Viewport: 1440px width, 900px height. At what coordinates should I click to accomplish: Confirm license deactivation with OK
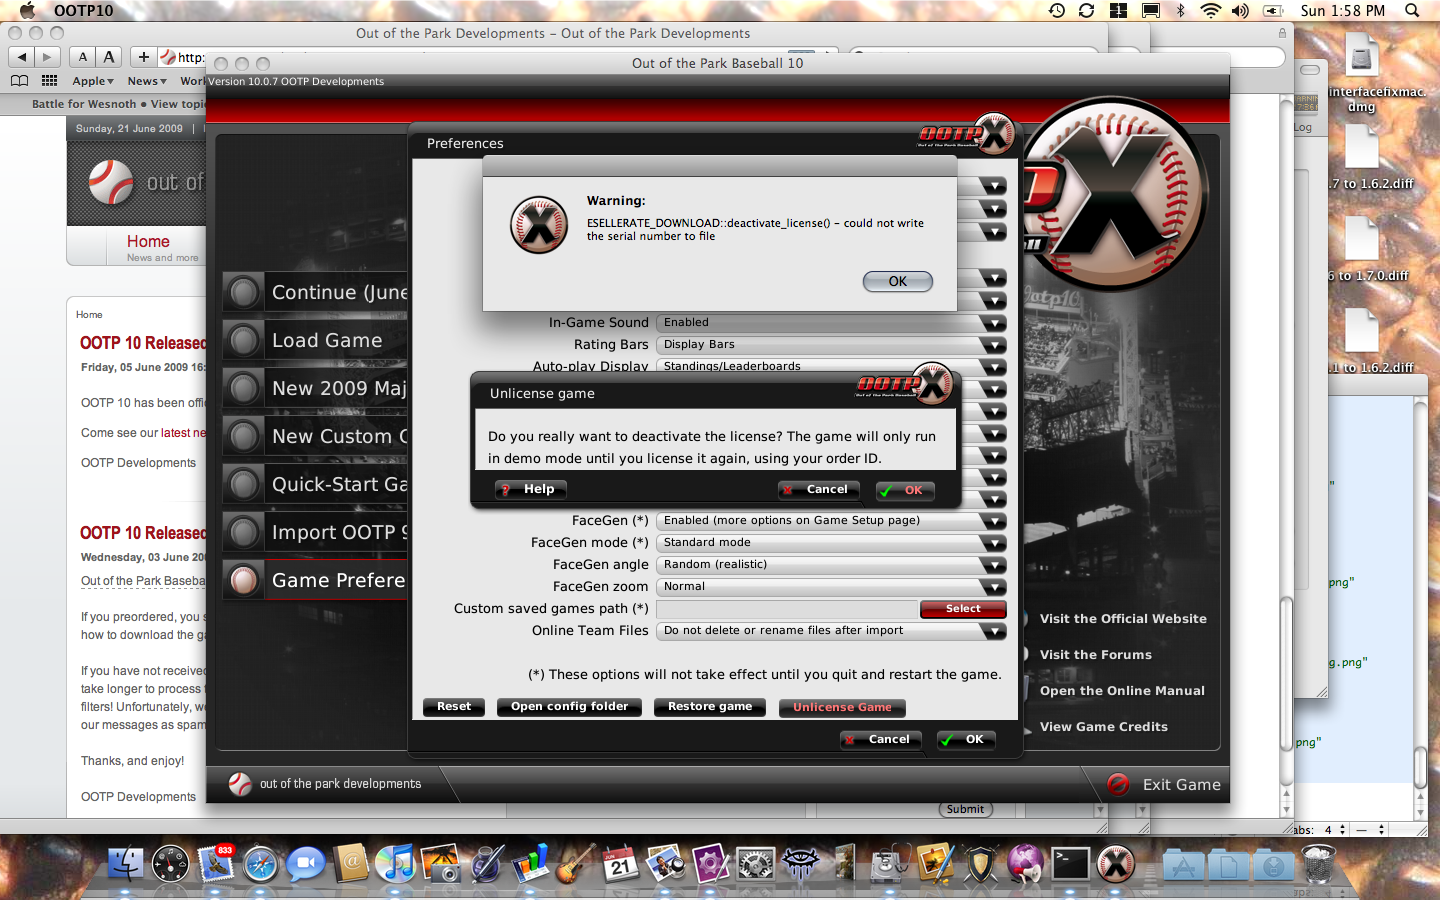pyautogui.click(x=905, y=490)
